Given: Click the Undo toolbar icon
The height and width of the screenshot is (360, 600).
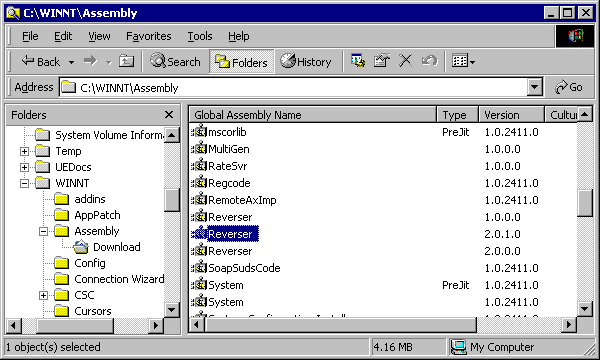Looking at the screenshot, I should (x=429, y=61).
